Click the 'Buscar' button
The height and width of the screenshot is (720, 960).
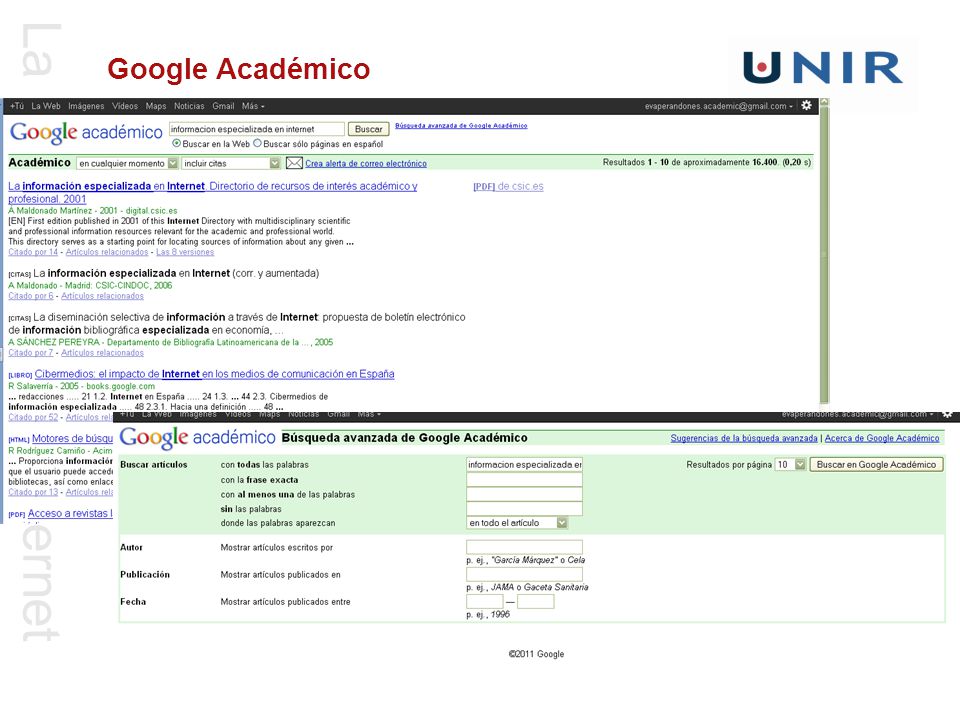369,129
